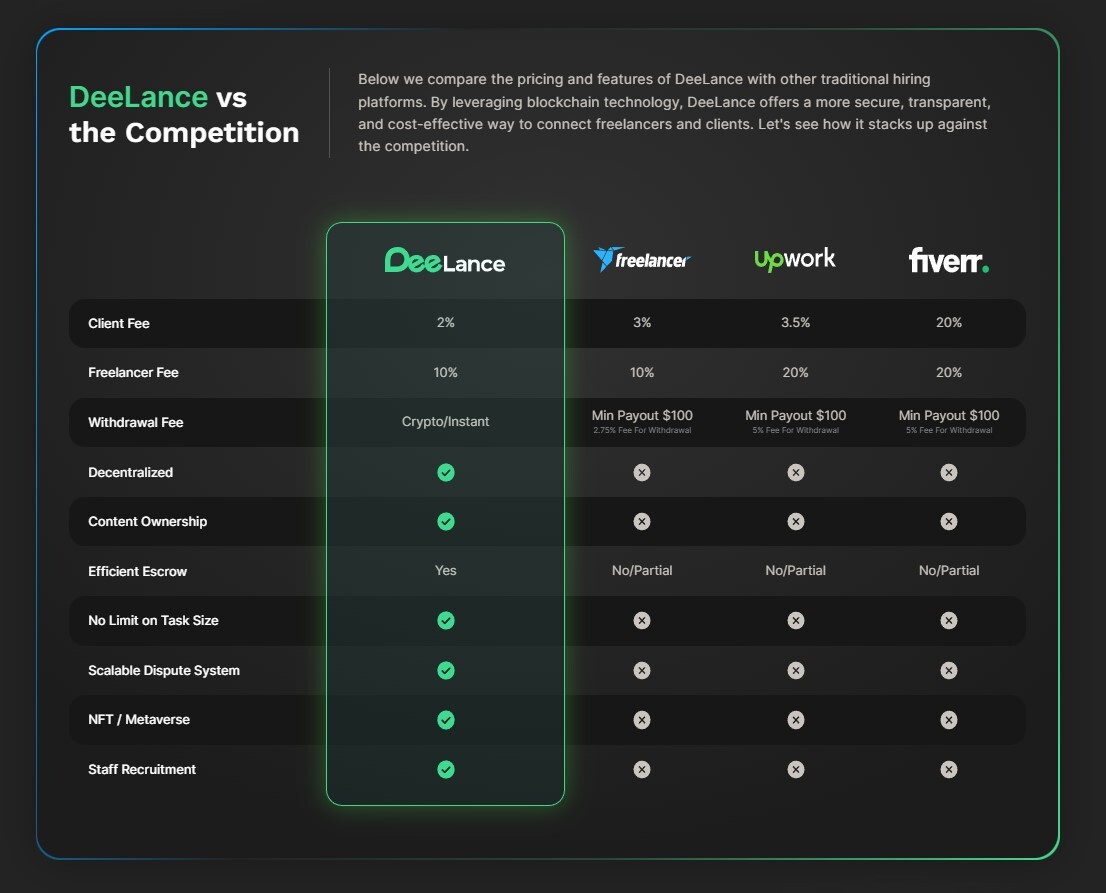Click DeeLance checkmark in No Limit on Task Size row
The height and width of the screenshot is (893, 1106).
coord(446,621)
